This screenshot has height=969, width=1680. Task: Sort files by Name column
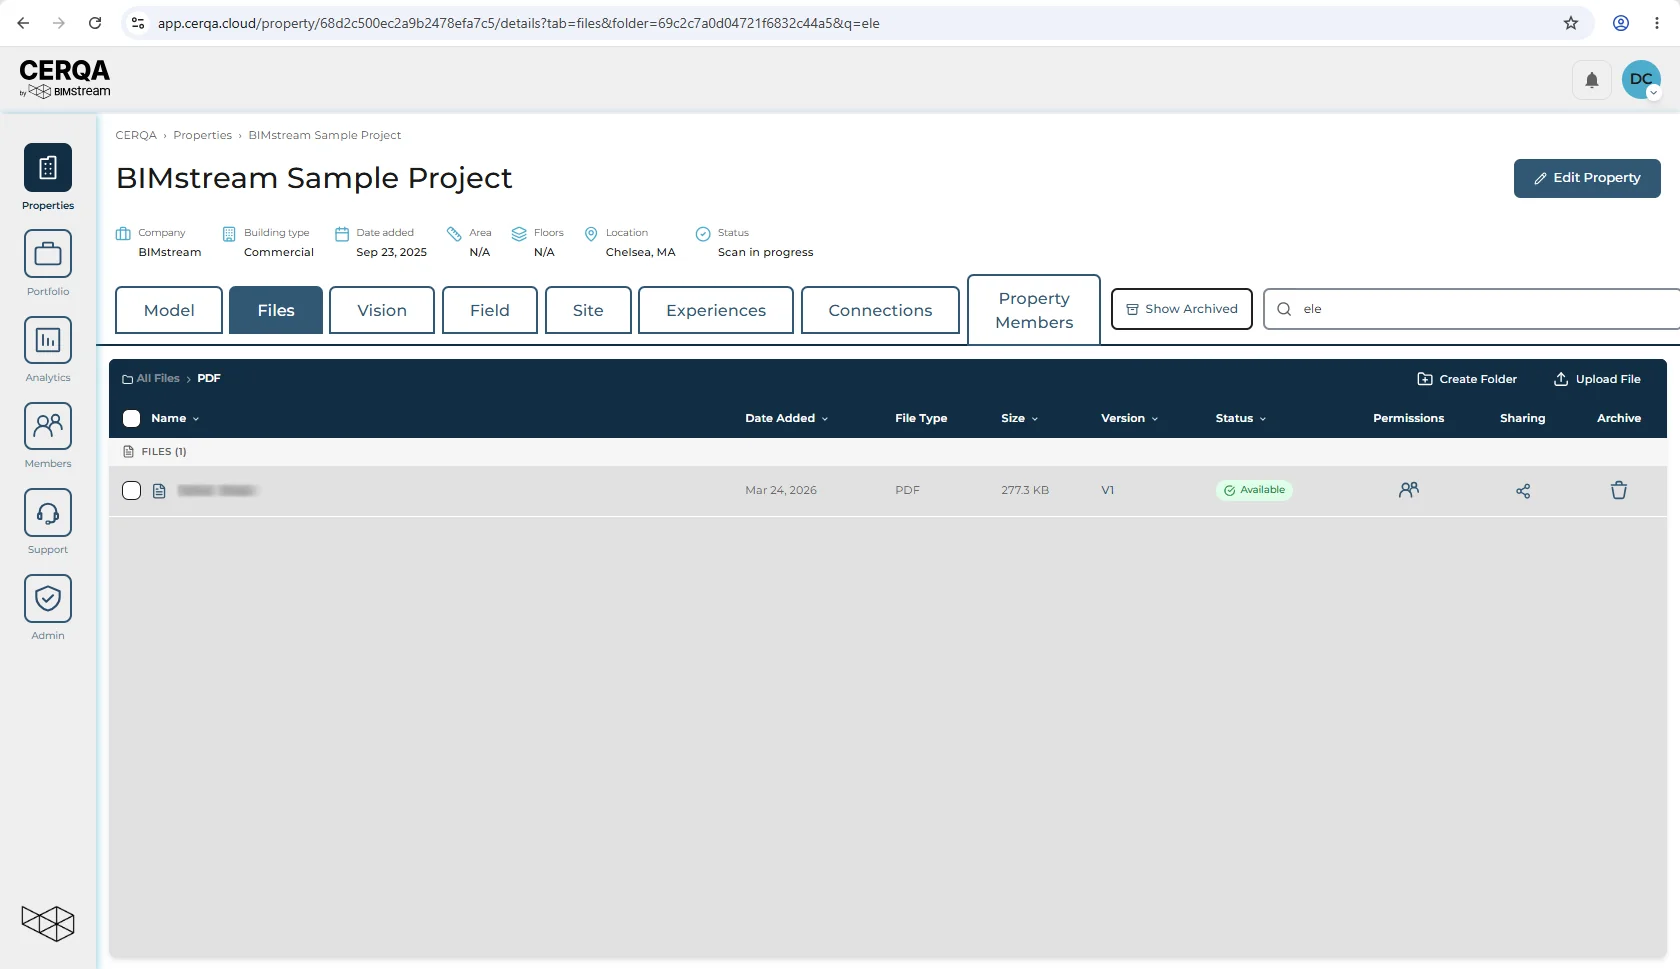pos(175,418)
